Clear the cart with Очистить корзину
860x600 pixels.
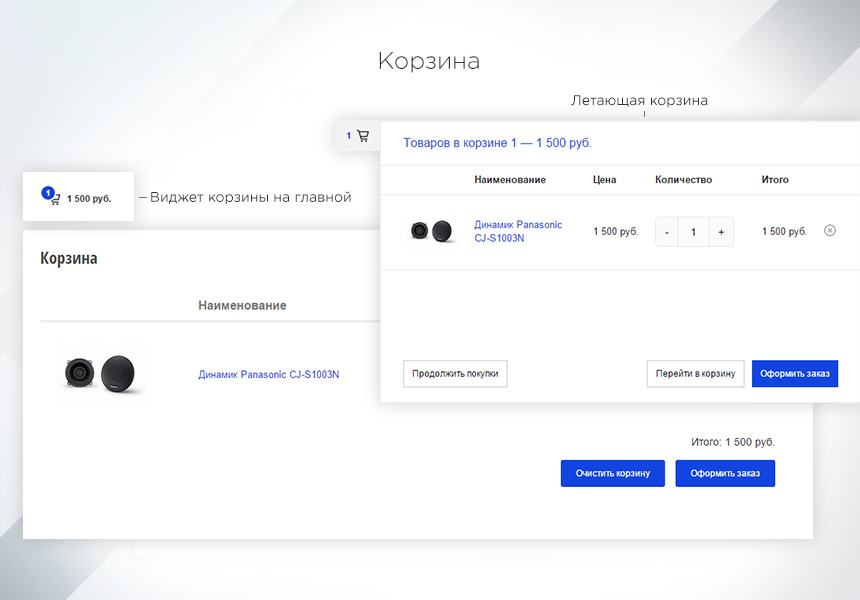(x=612, y=473)
